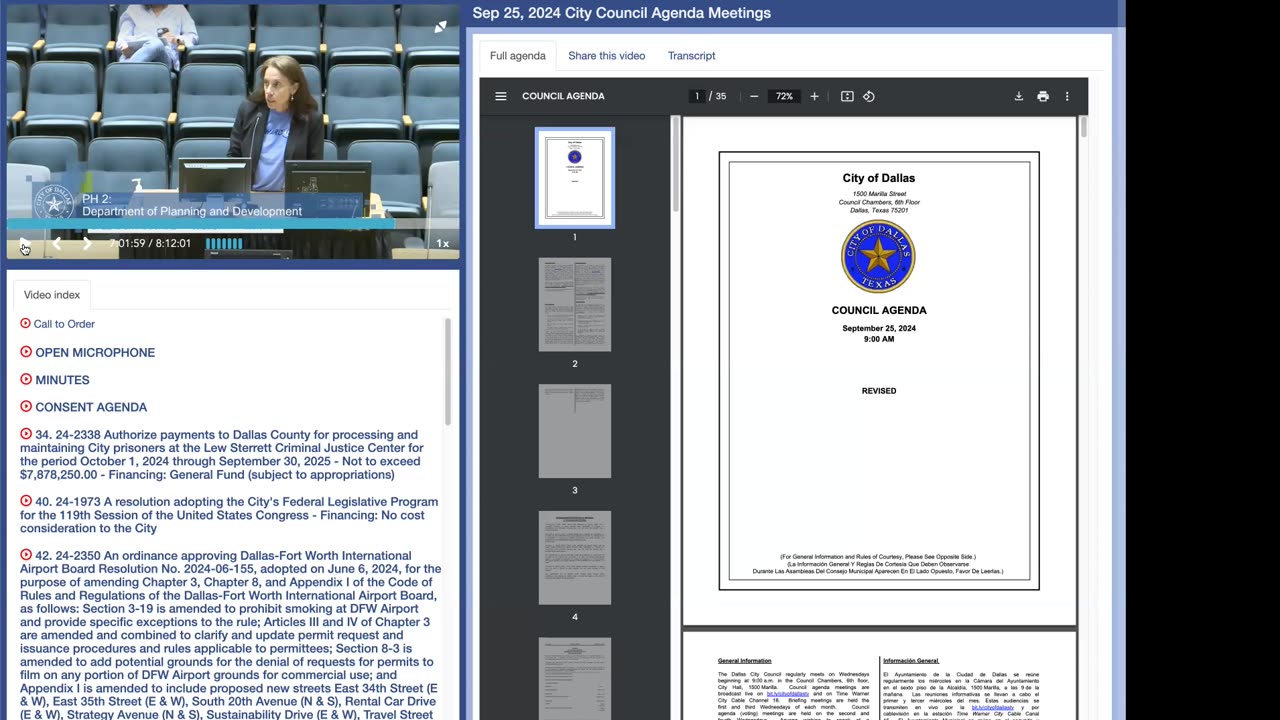Skip to next video index item

(x=87, y=243)
